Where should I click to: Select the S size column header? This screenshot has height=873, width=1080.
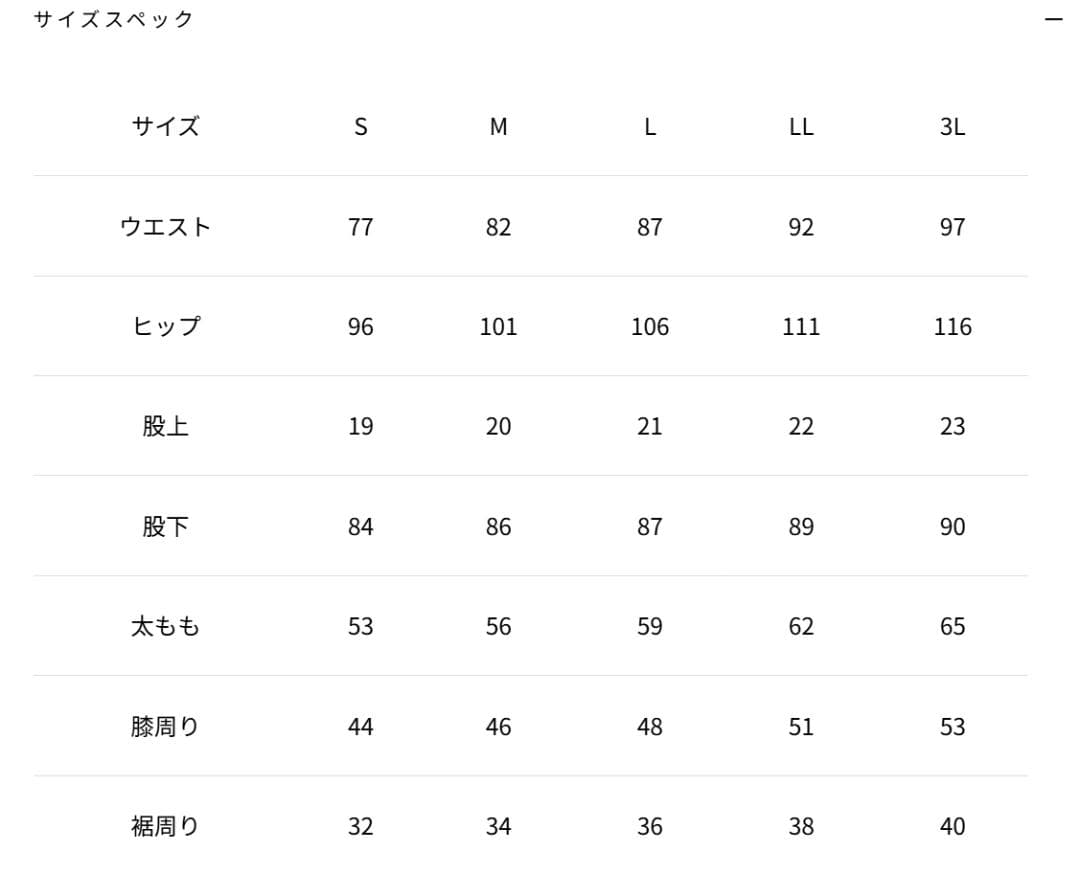361,127
